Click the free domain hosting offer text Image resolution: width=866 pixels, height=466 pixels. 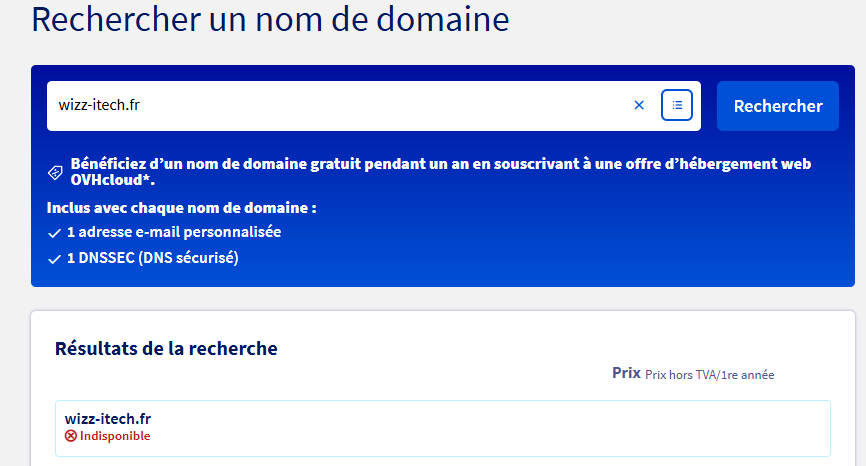[x=441, y=172]
